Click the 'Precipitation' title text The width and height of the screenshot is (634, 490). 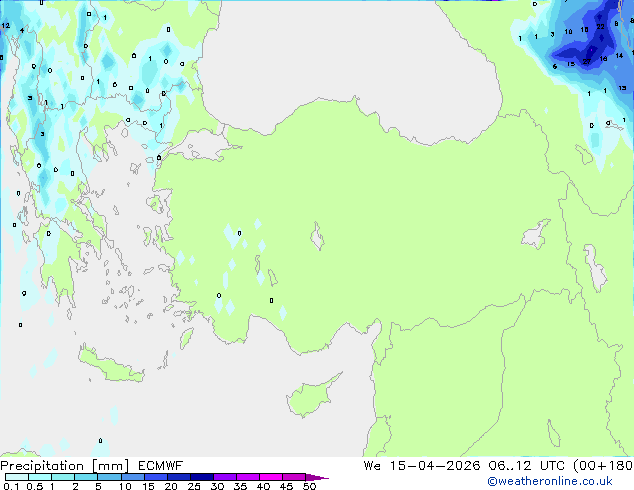tap(42, 466)
